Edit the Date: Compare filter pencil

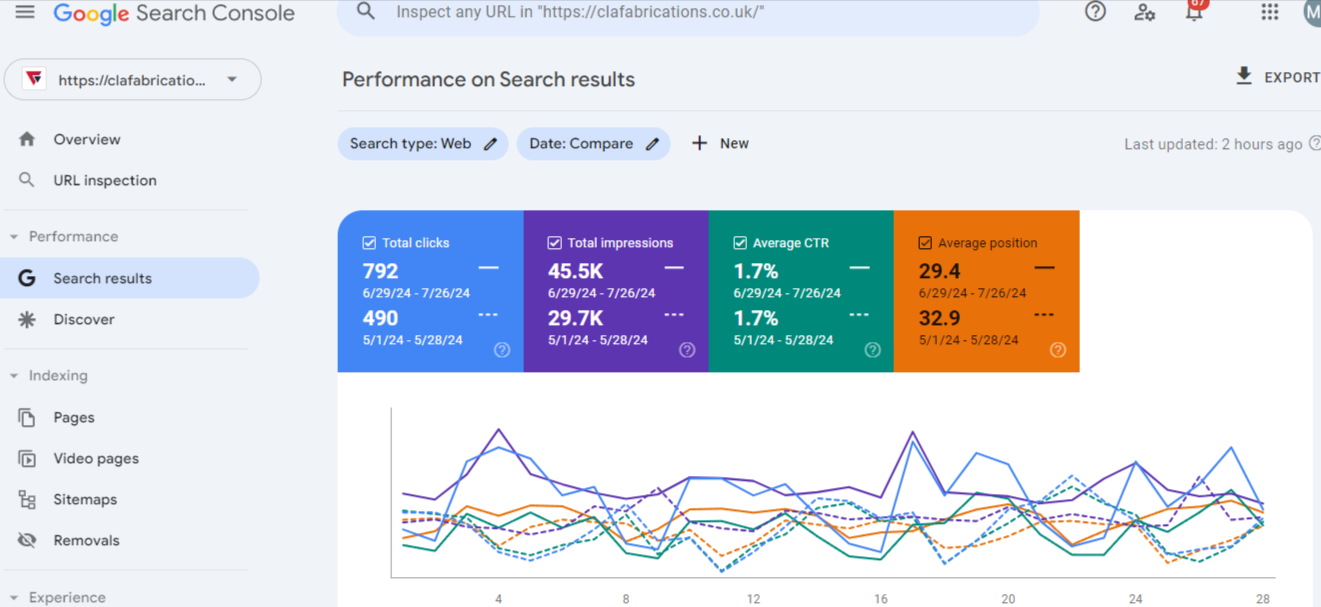coord(652,144)
